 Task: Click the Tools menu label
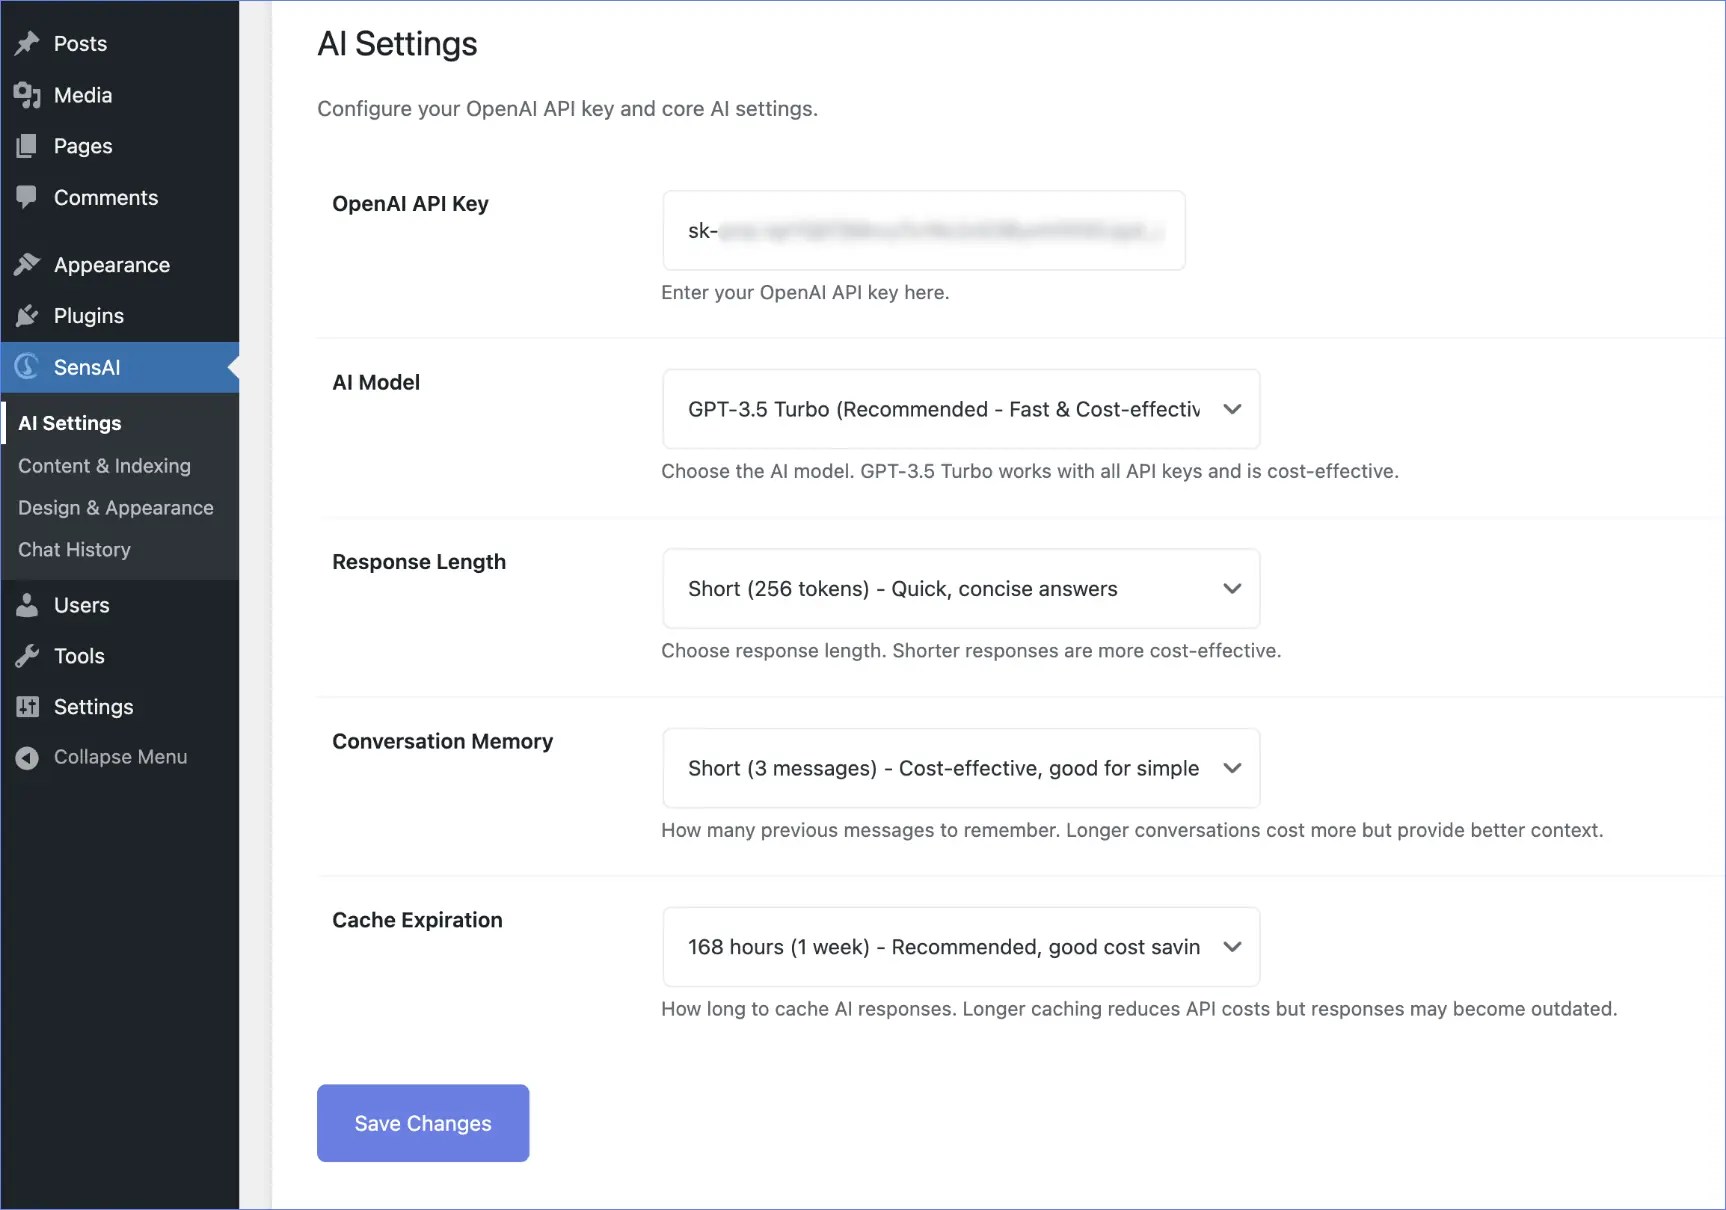(x=79, y=656)
